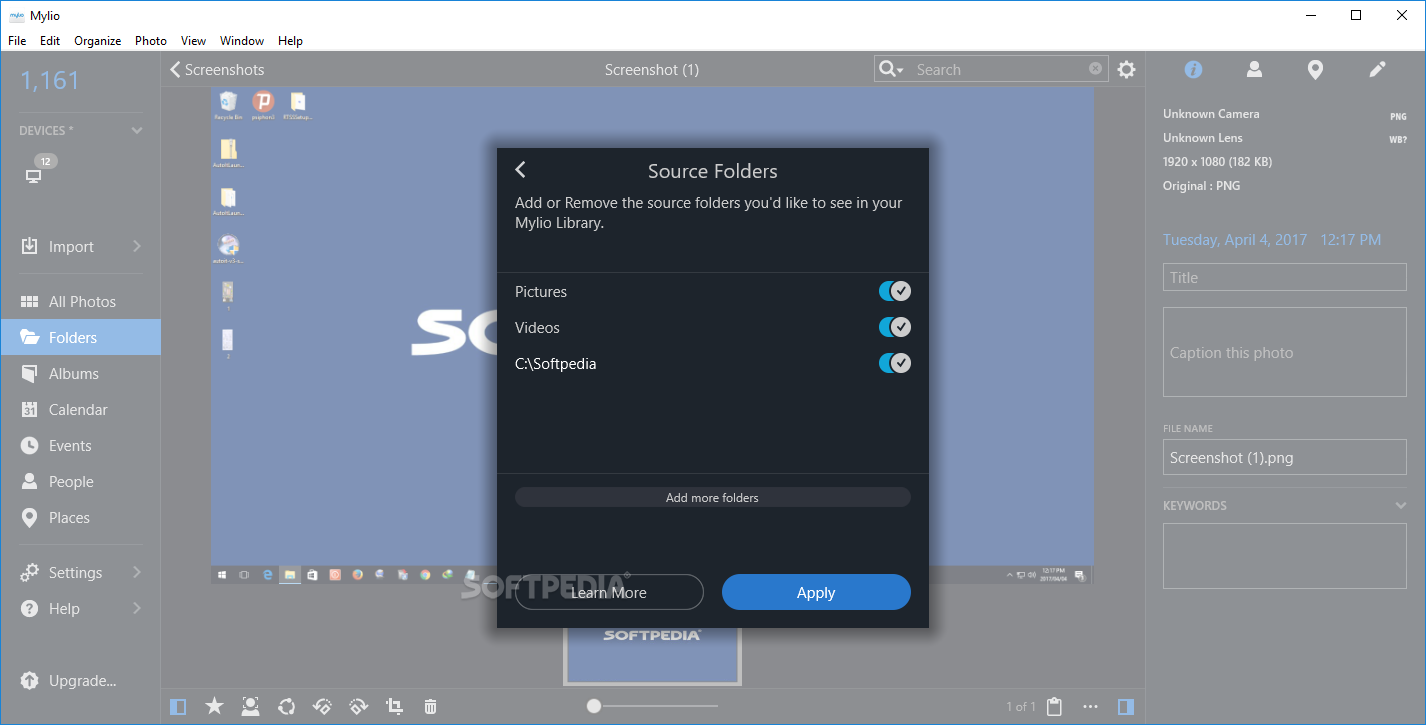The image size is (1426, 725).
Task: Click the Caption this photo field
Action: tap(1285, 353)
